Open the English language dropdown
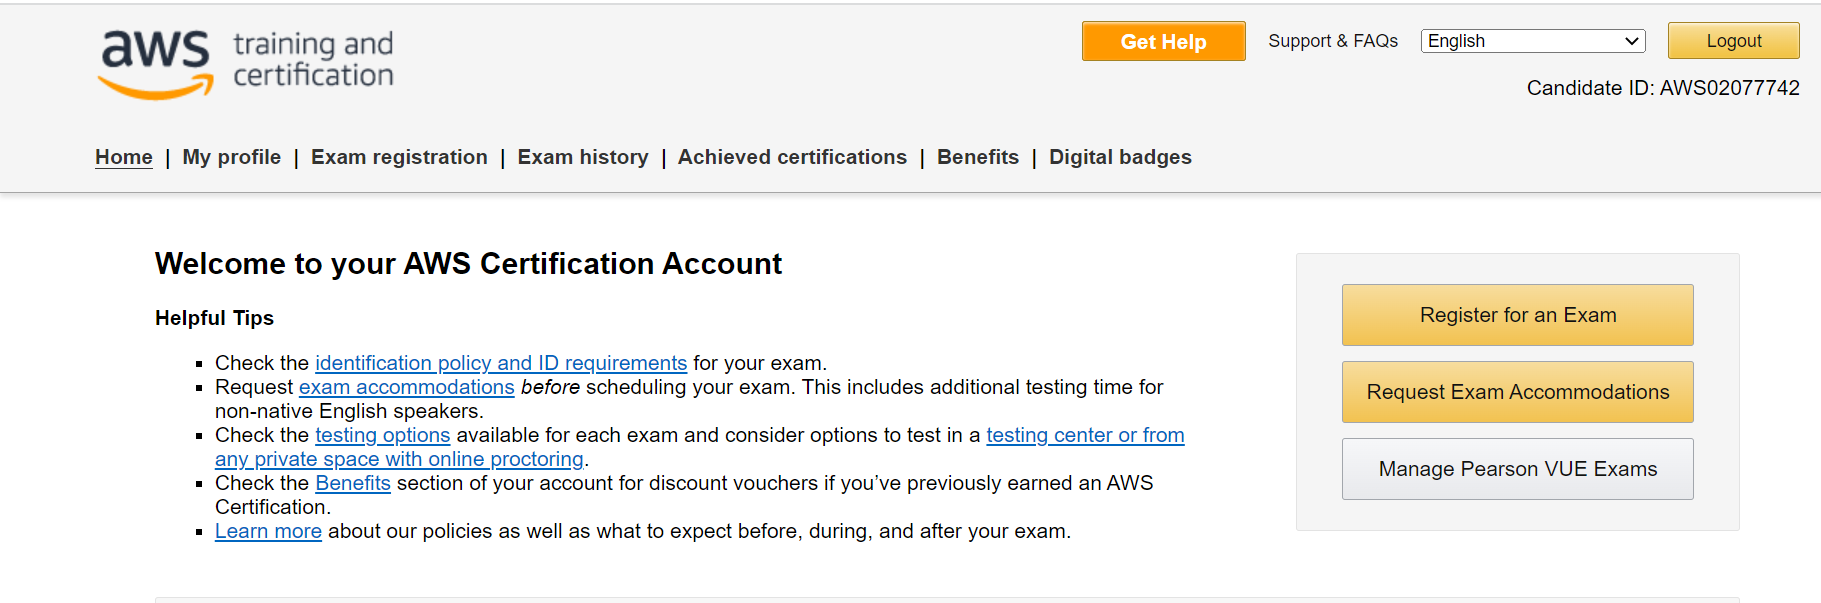The width and height of the screenshot is (1821, 603). point(1533,41)
